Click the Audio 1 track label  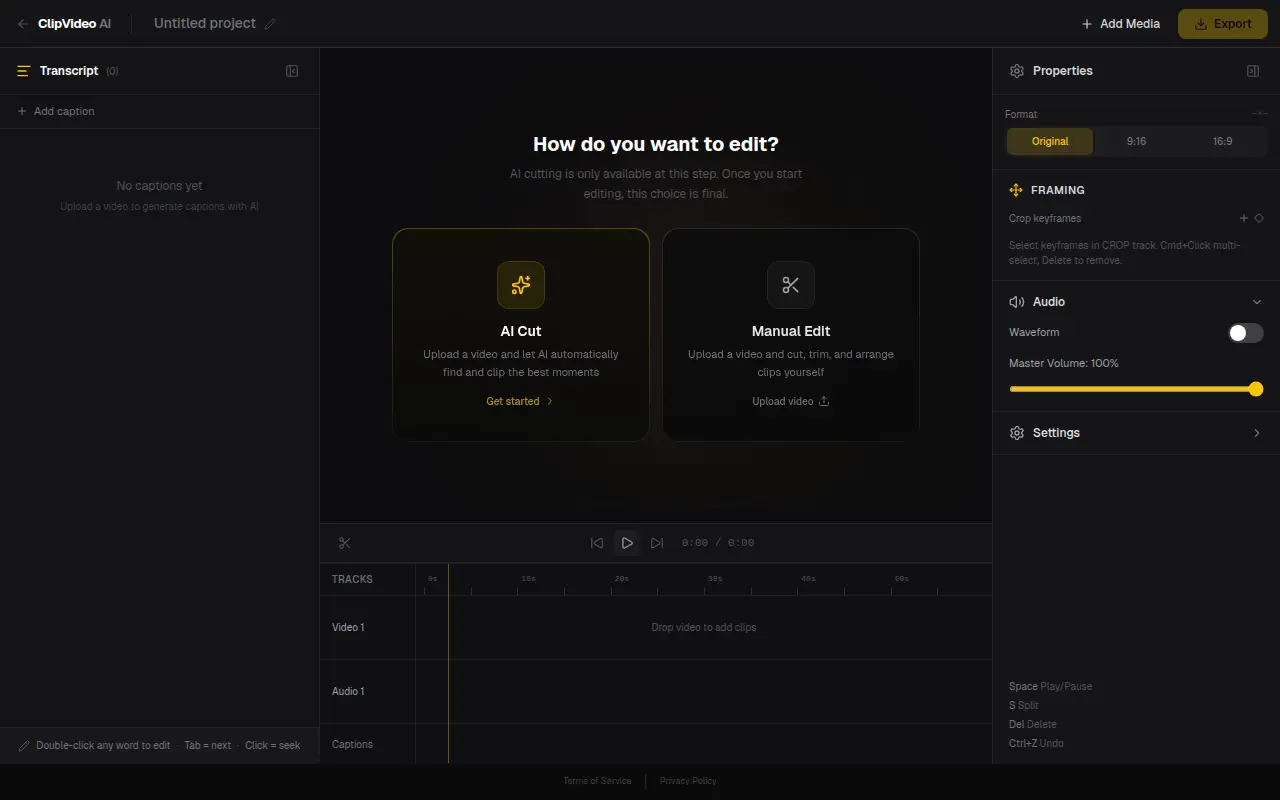pos(348,692)
